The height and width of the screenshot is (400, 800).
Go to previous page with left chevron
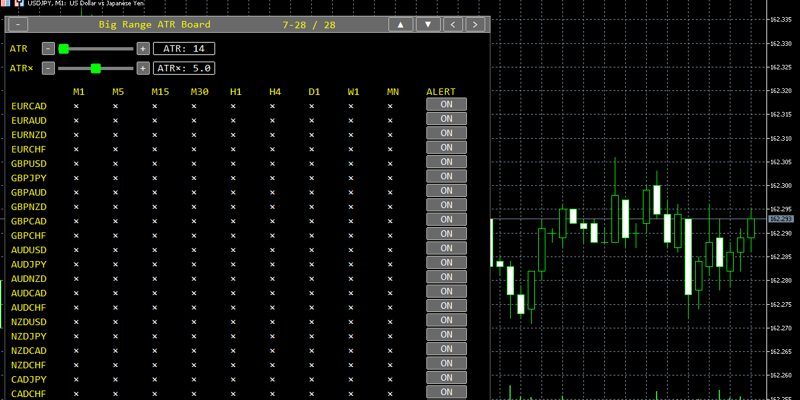[453, 24]
